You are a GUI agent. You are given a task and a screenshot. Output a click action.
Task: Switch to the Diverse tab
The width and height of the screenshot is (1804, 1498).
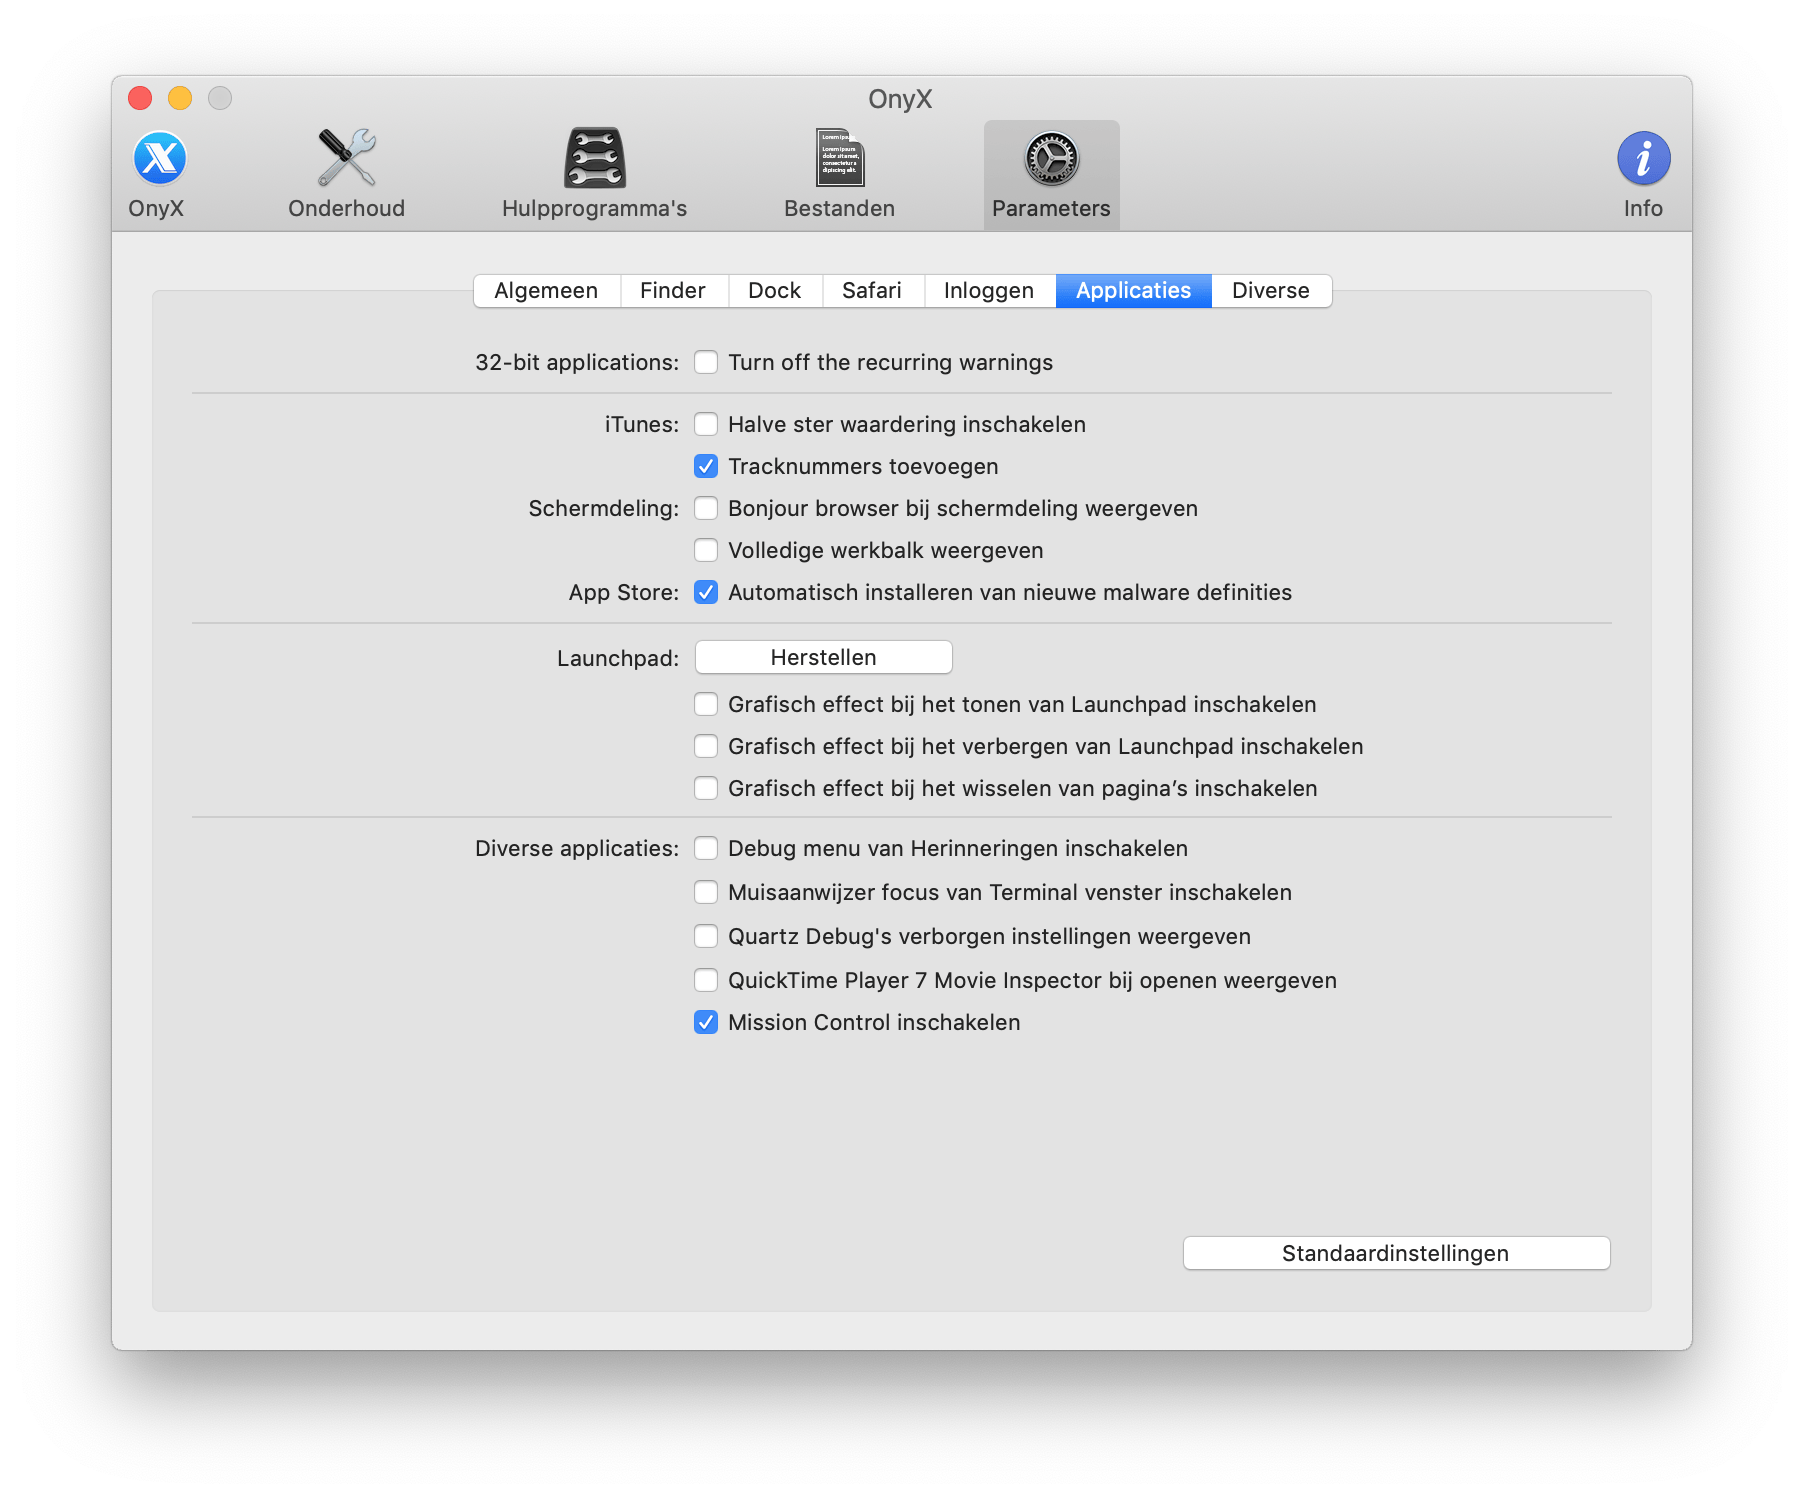click(1272, 291)
